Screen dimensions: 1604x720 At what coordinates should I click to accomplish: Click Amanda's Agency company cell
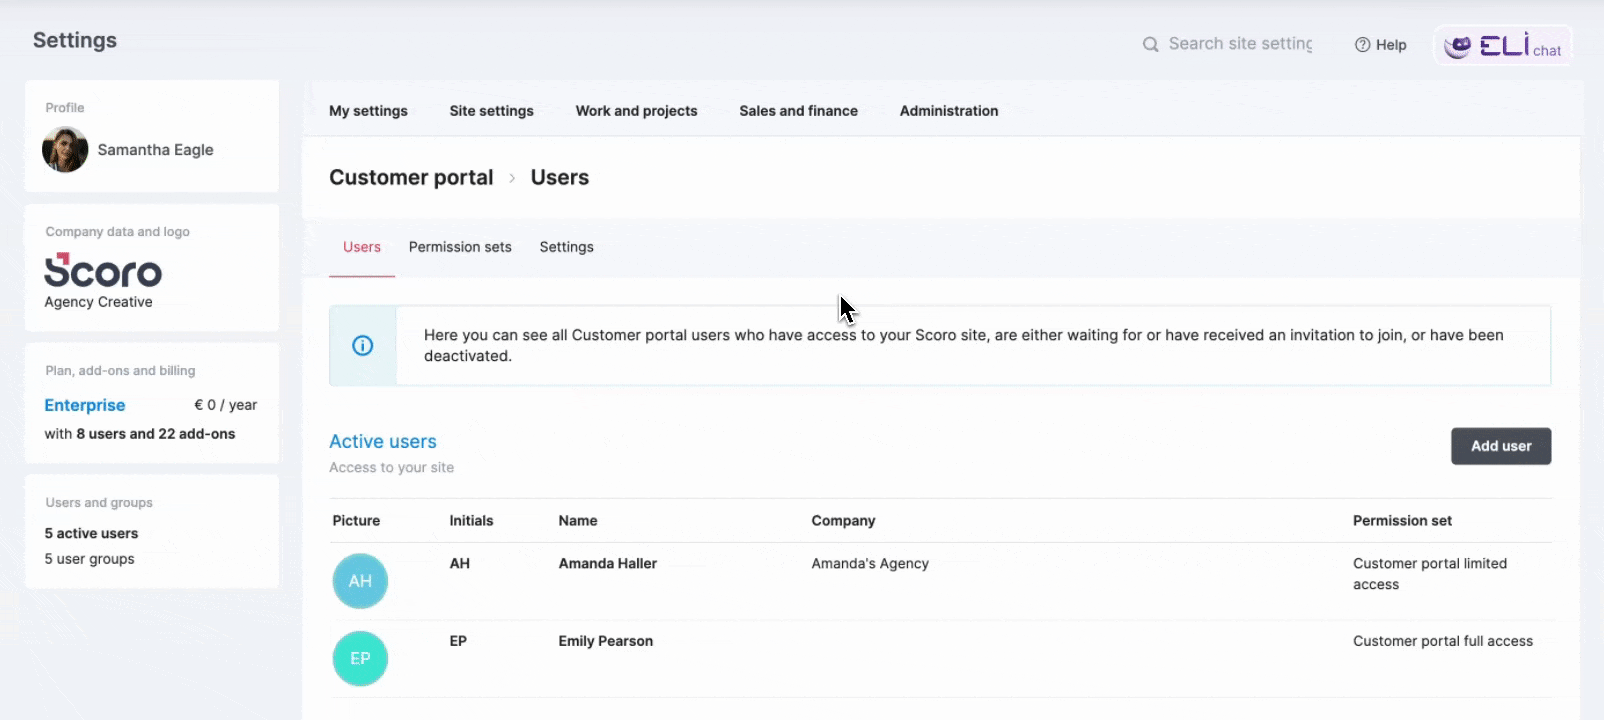pyautogui.click(x=870, y=563)
